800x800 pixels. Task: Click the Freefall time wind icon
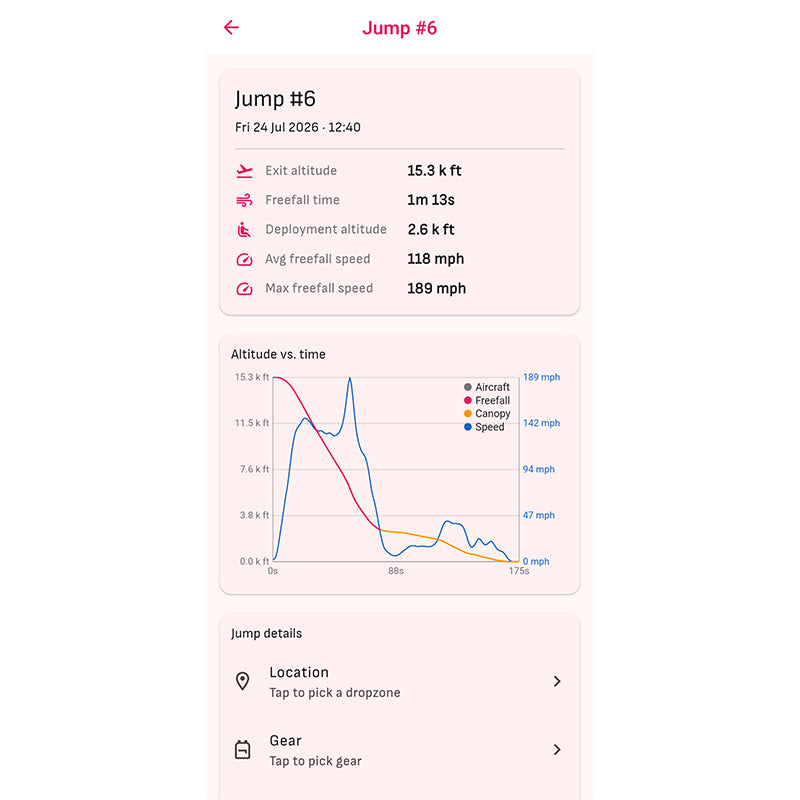click(x=244, y=200)
